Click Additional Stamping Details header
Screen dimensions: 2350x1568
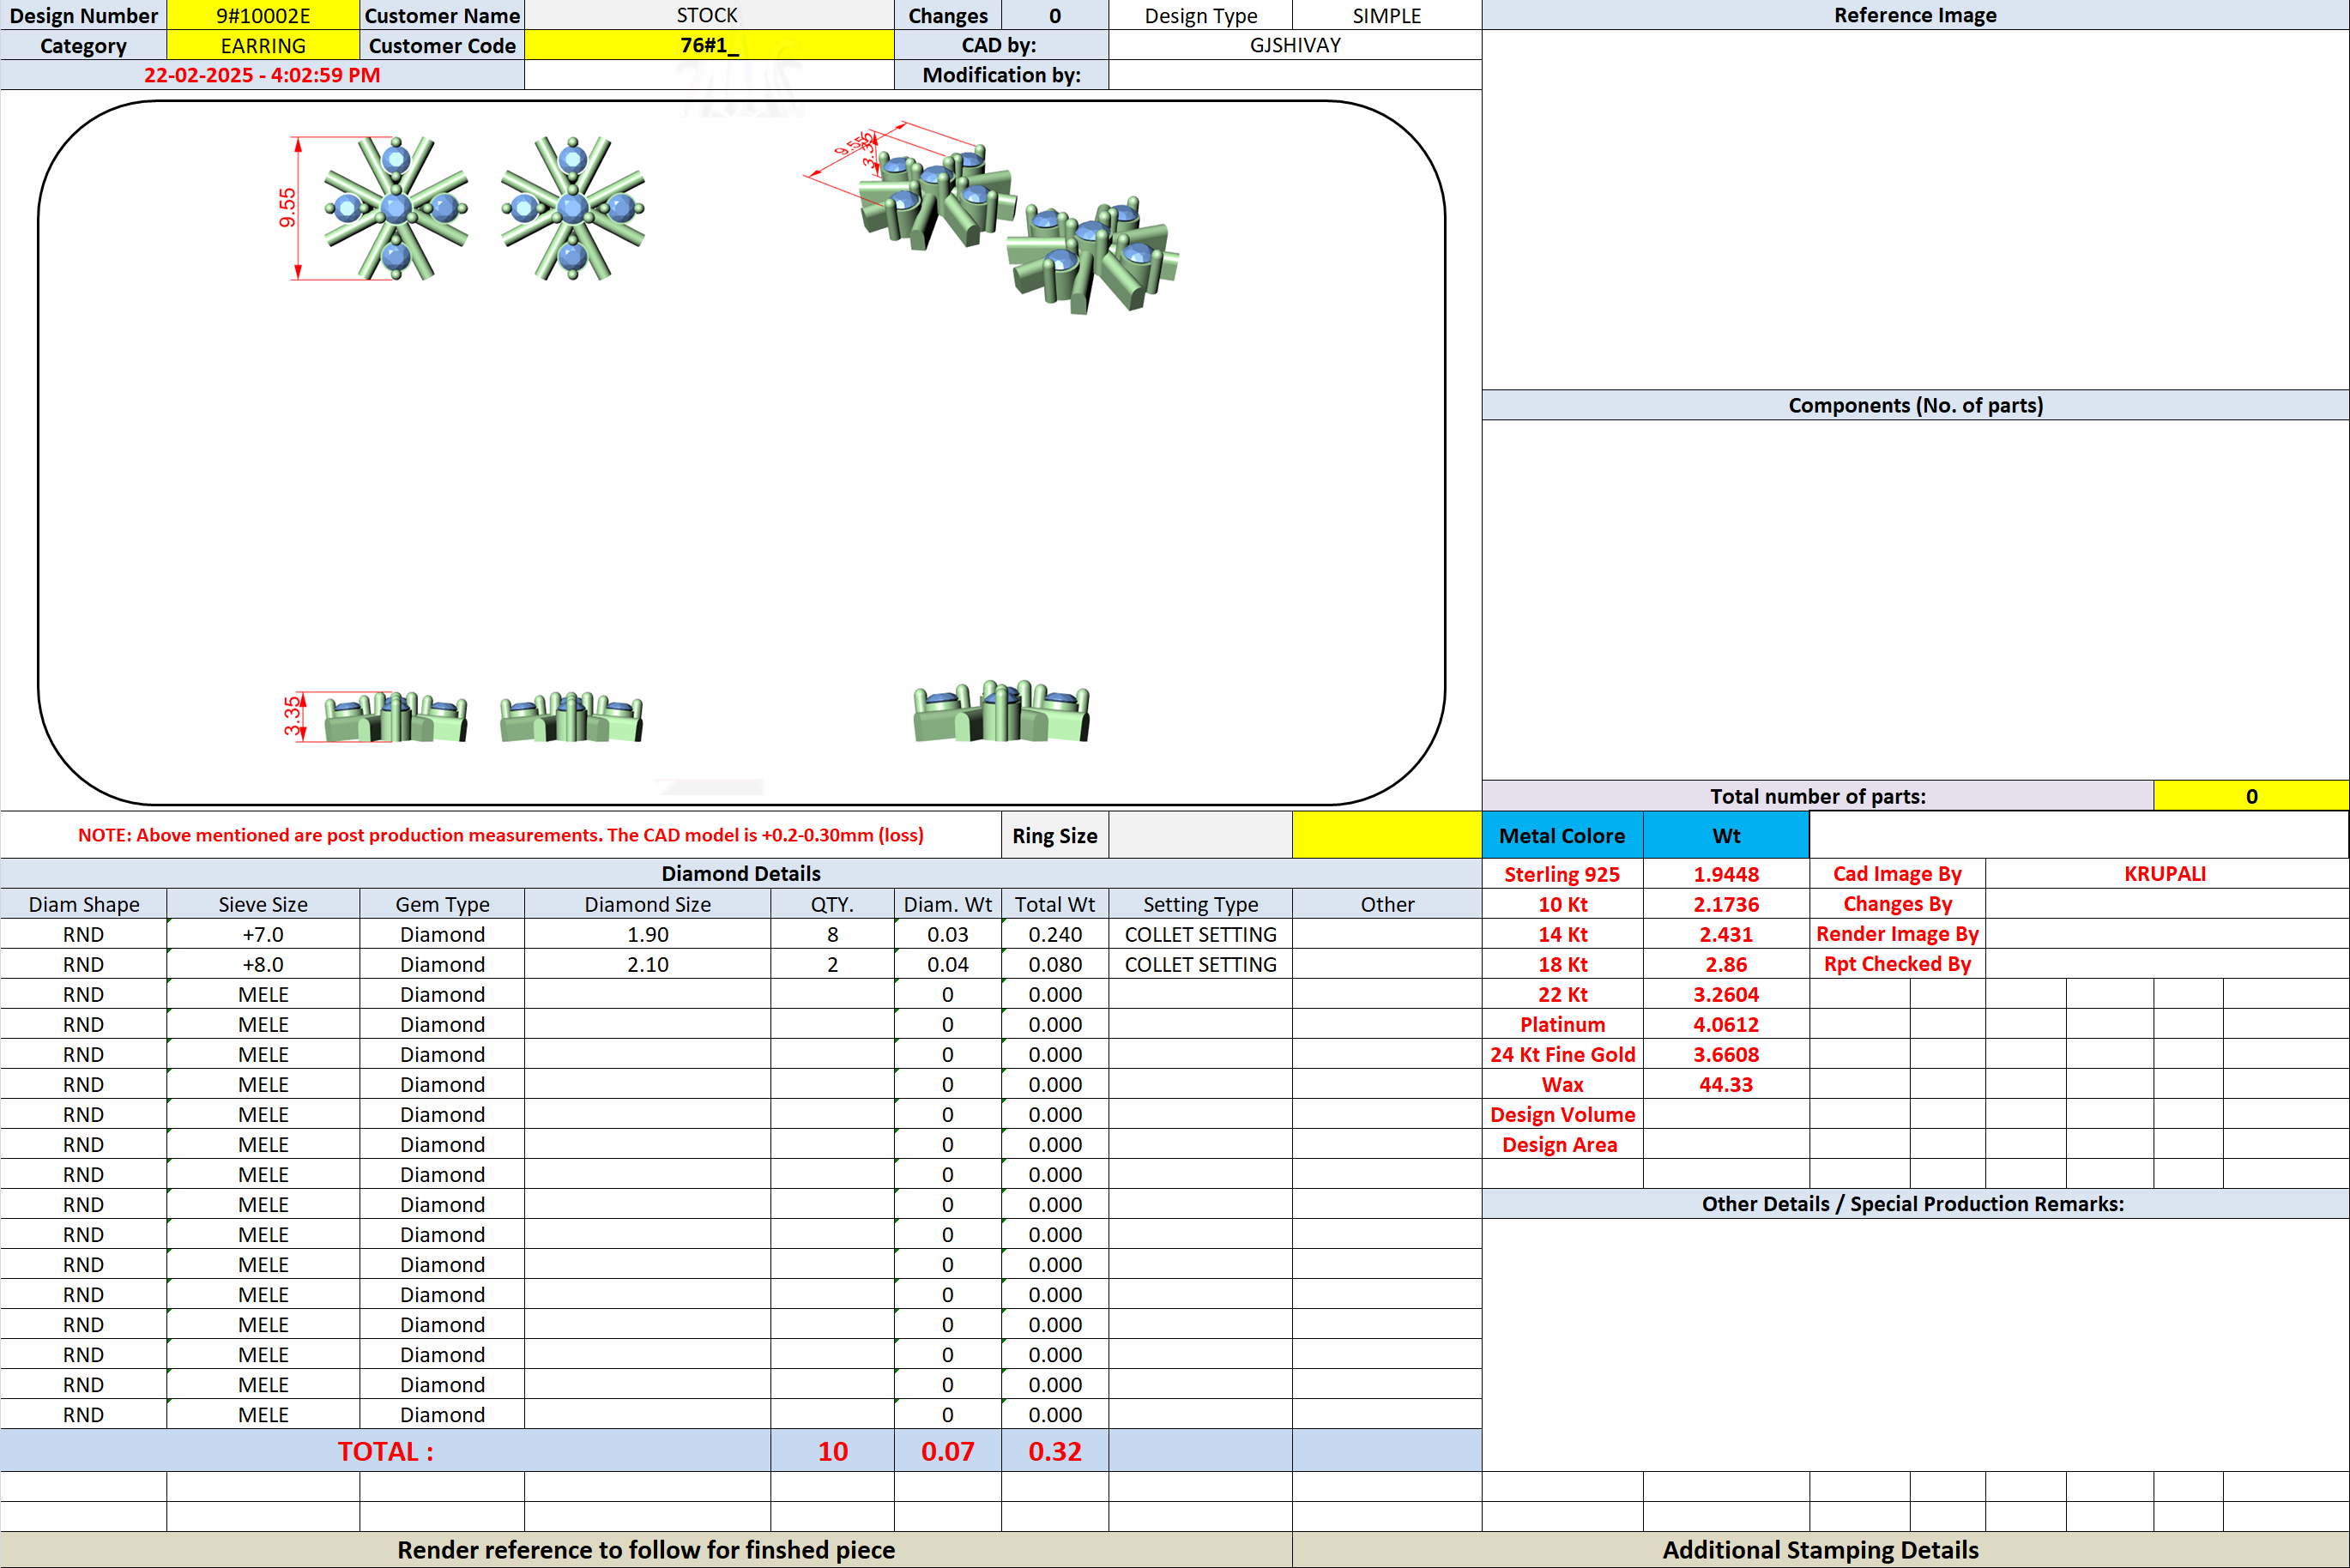(1820, 1549)
